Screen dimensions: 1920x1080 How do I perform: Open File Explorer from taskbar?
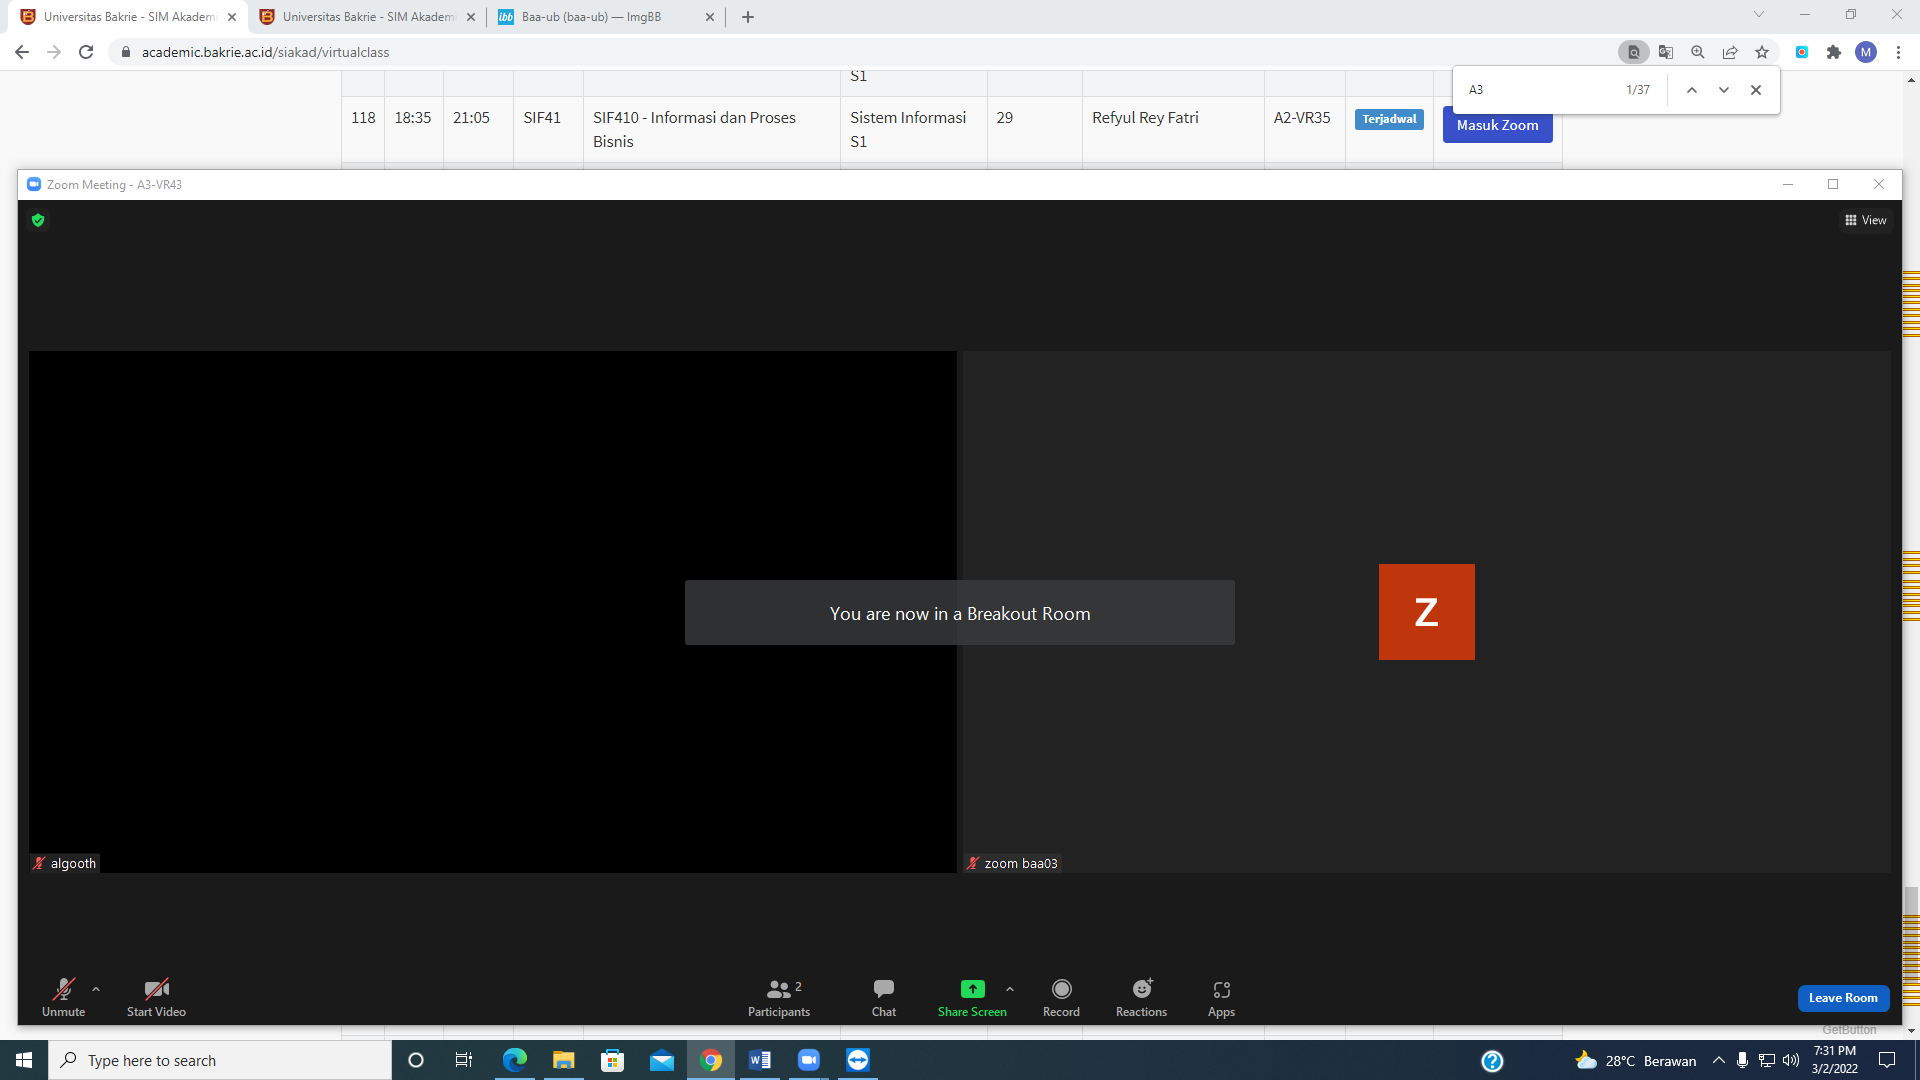coord(563,1060)
